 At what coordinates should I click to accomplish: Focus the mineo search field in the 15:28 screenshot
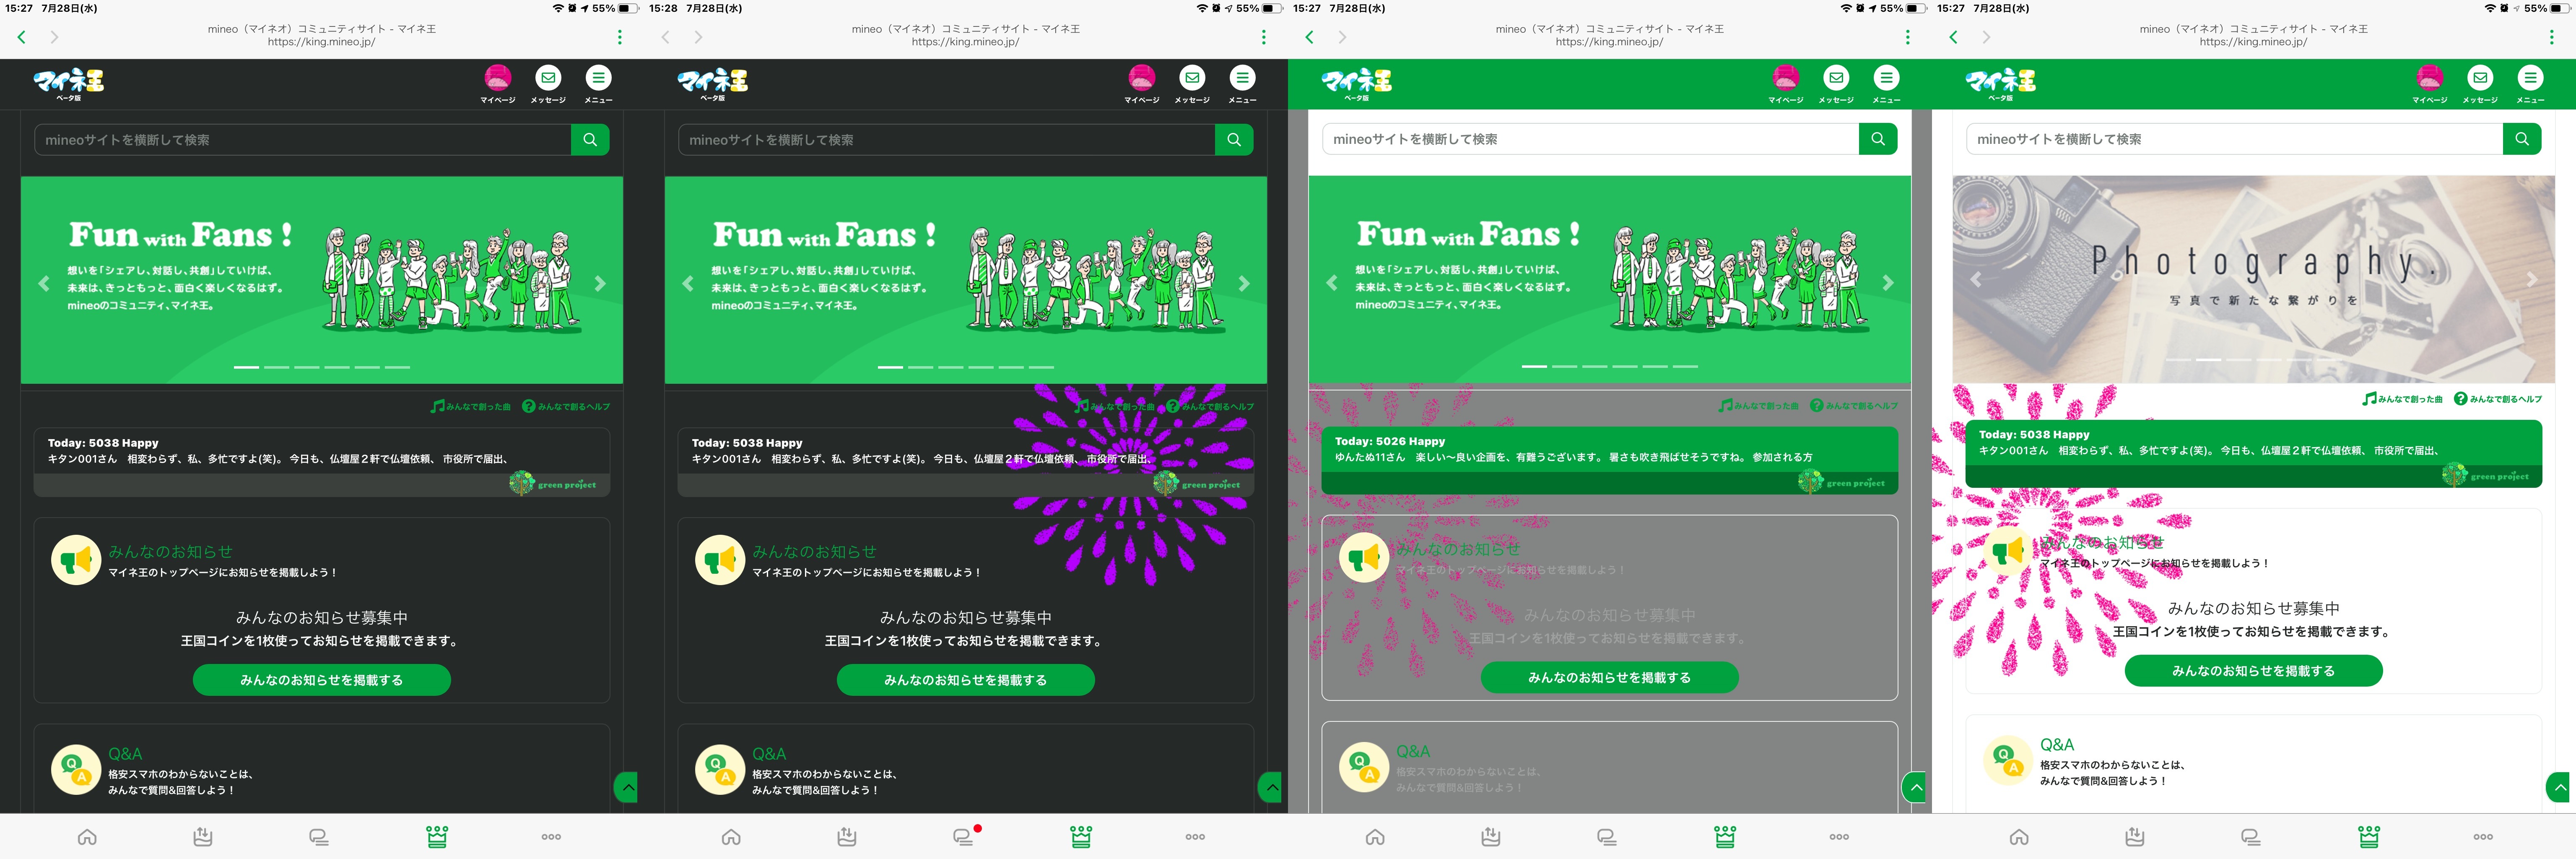[946, 140]
